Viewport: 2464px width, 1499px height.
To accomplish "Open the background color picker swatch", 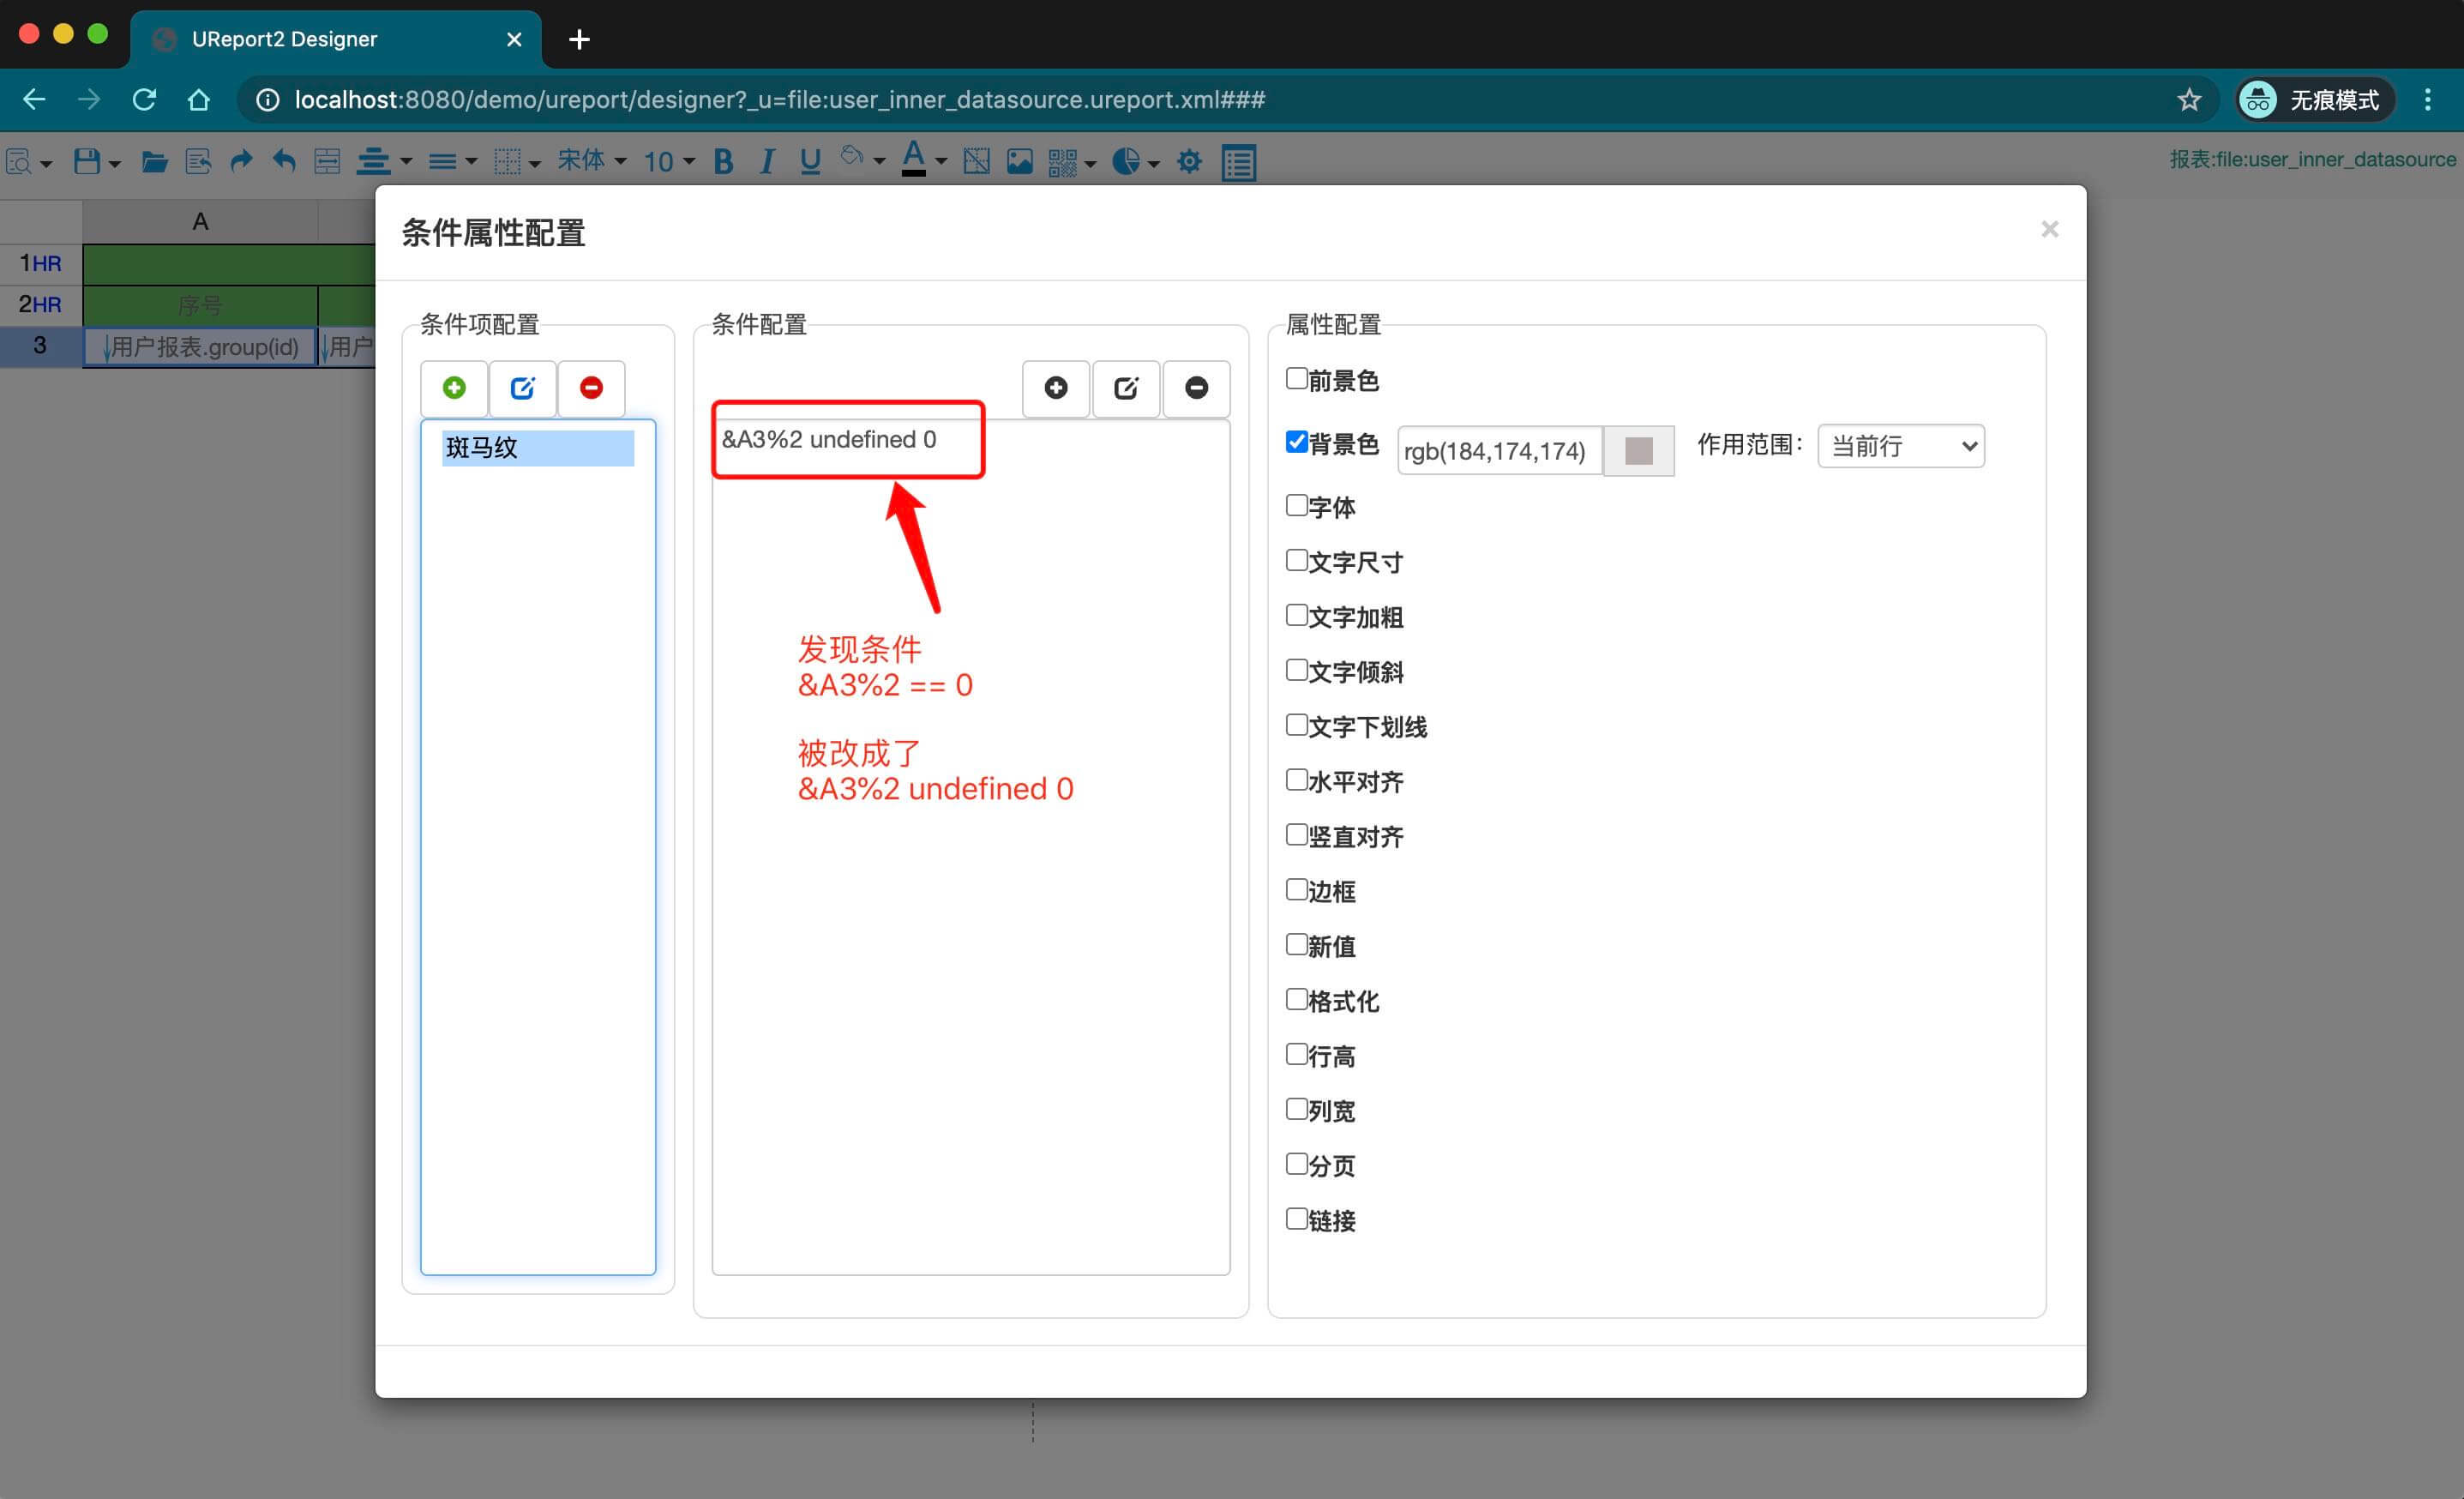I will [1638, 450].
